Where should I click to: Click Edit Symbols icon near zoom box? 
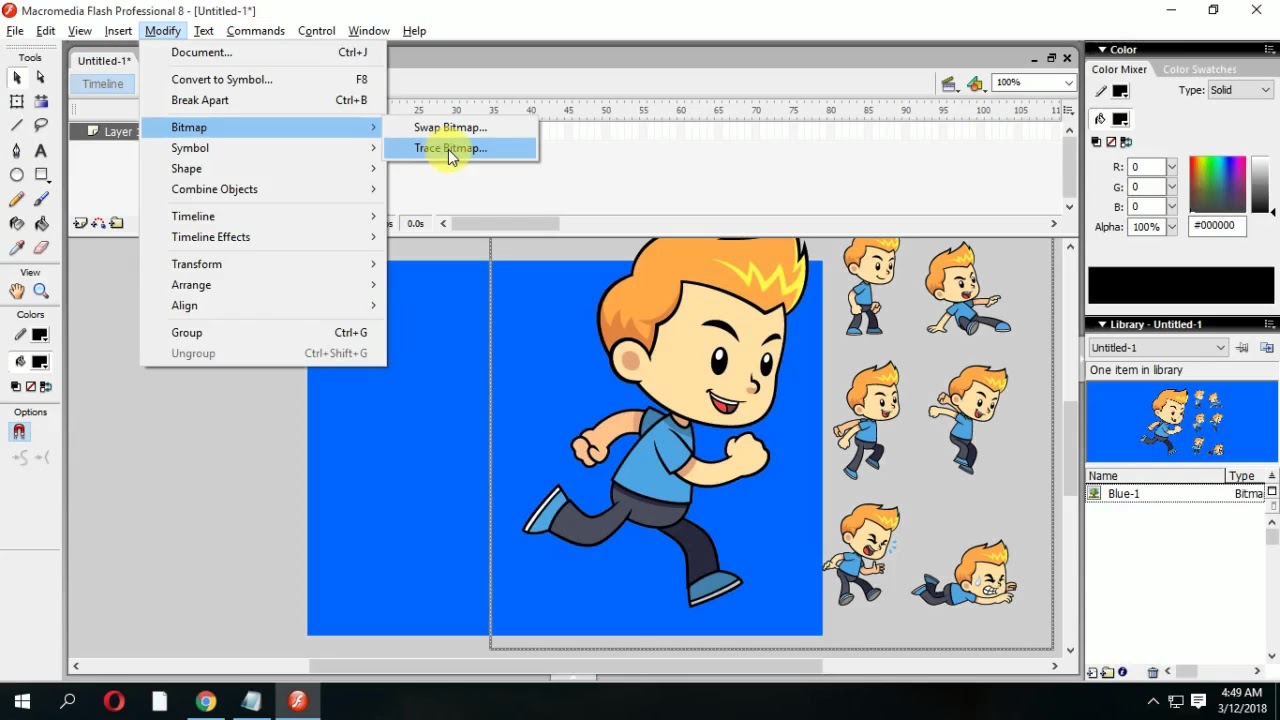point(976,83)
